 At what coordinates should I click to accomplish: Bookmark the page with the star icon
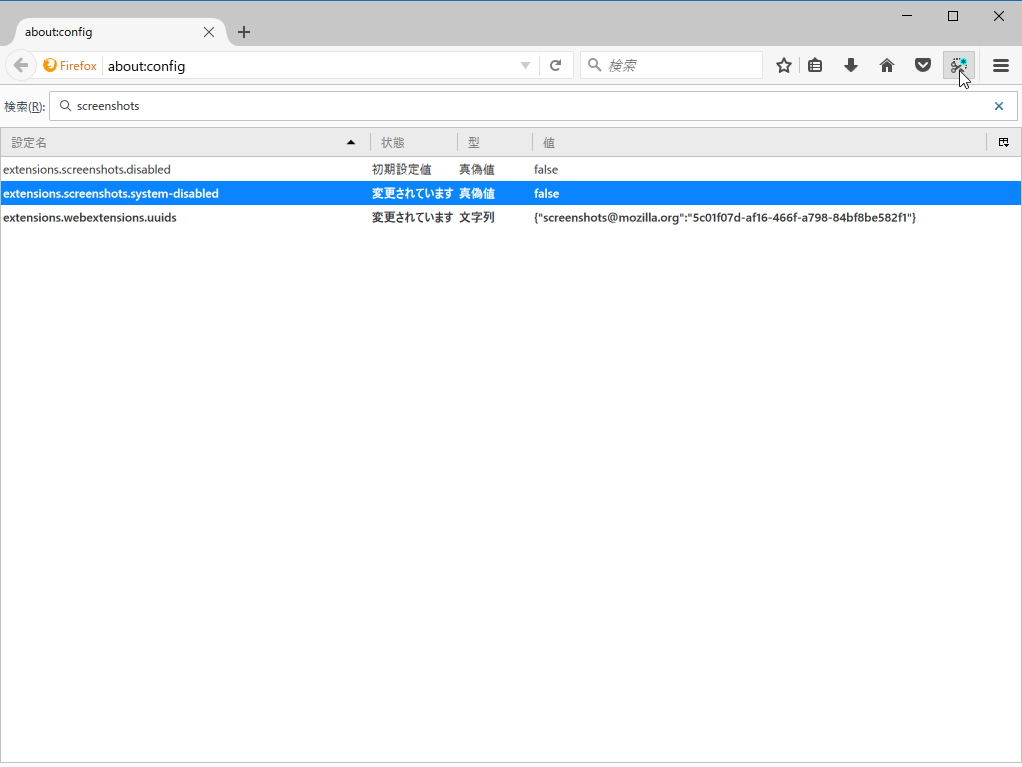click(783, 64)
